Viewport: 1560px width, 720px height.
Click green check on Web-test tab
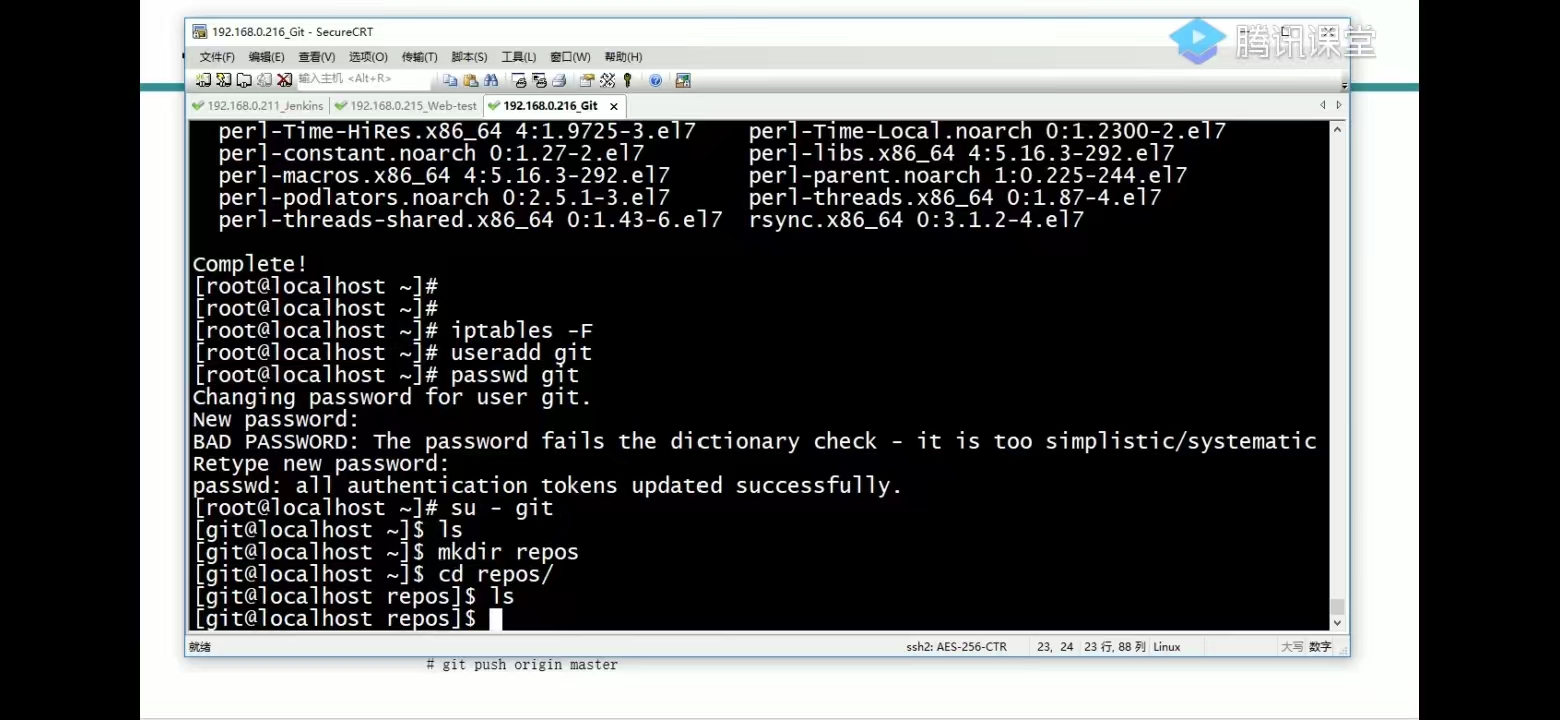(x=341, y=105)
